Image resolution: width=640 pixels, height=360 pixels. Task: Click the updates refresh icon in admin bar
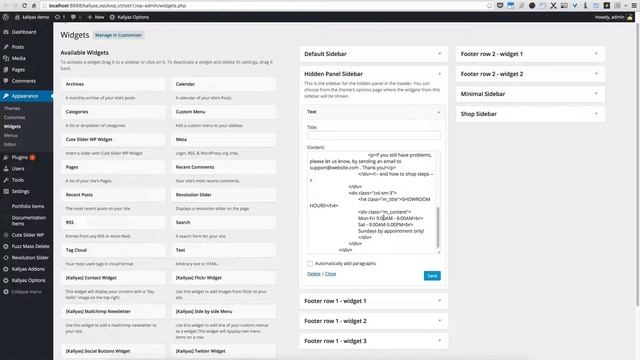tap(57, 17)
